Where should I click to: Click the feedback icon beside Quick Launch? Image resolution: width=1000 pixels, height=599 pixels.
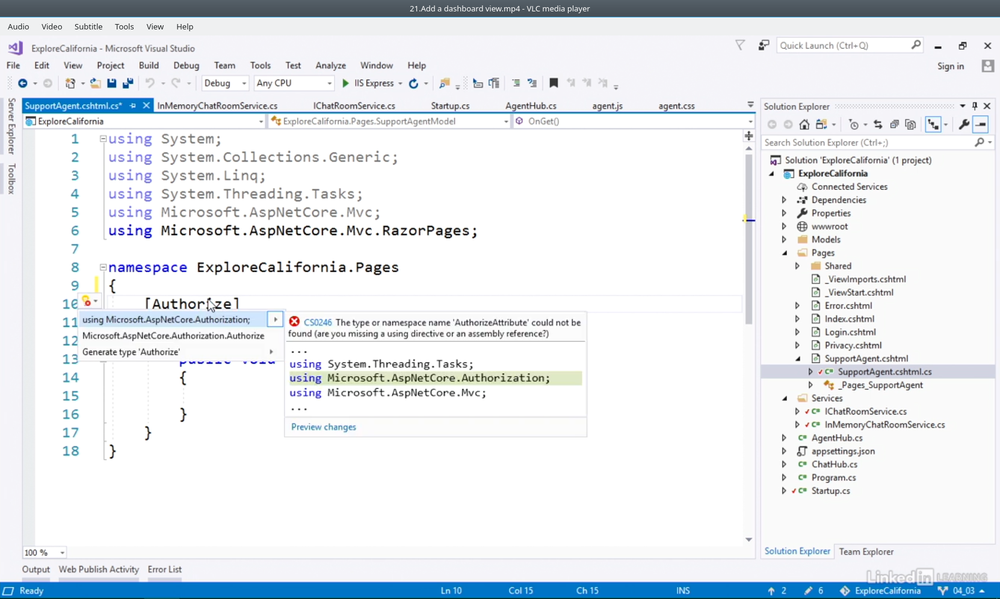[x=763, y=45]
